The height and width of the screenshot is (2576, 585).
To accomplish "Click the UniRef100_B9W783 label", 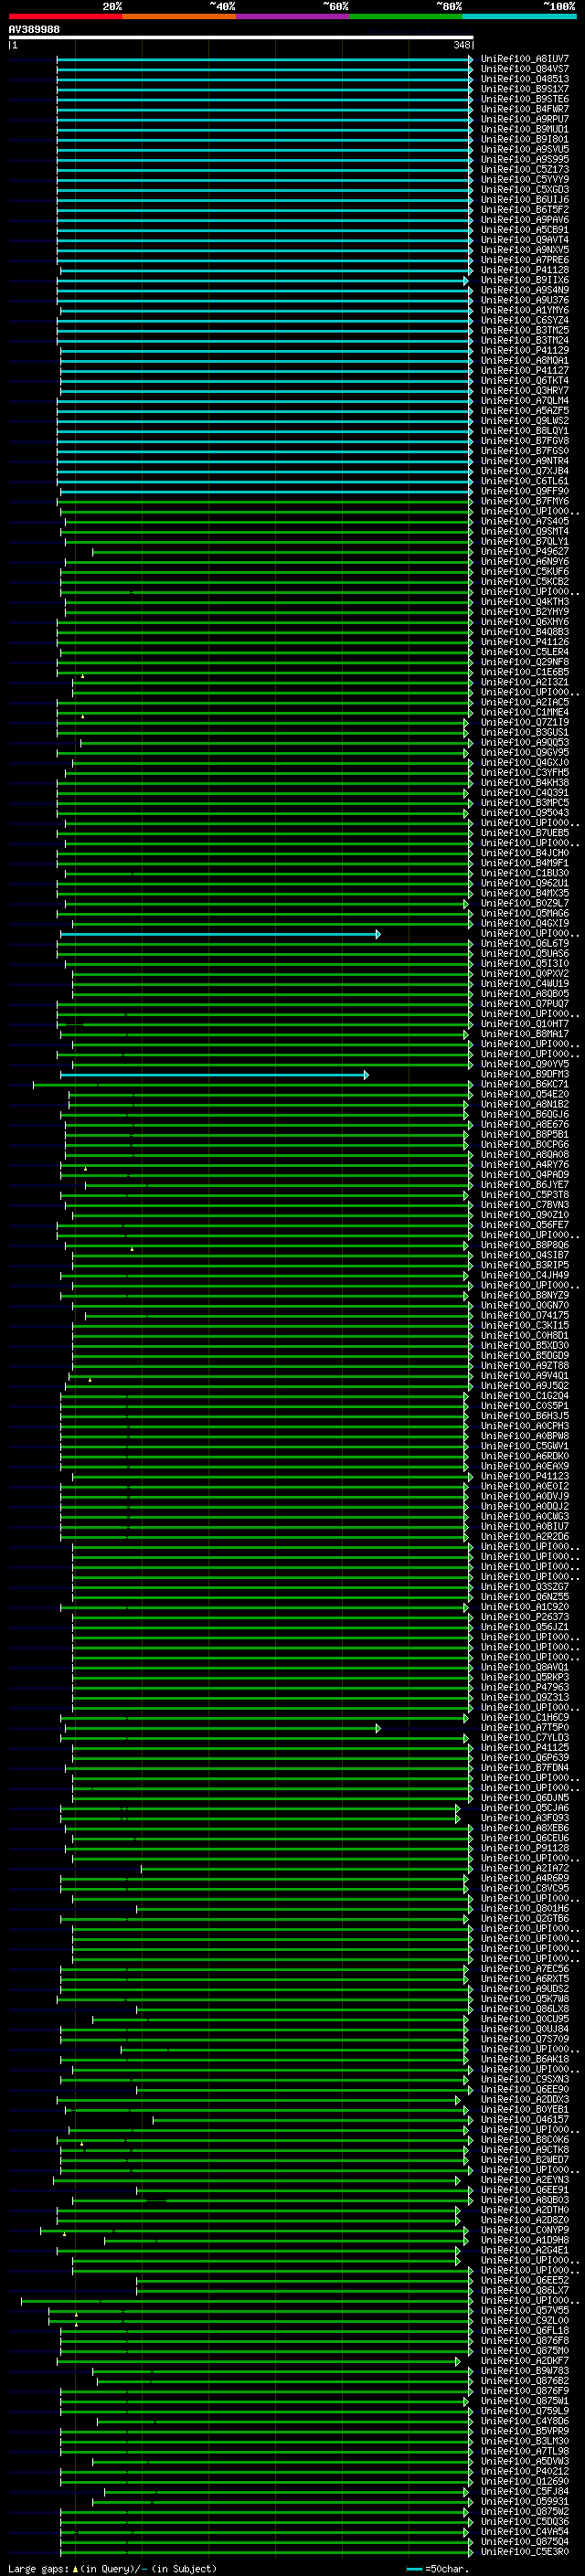I will click(525, 2372).
